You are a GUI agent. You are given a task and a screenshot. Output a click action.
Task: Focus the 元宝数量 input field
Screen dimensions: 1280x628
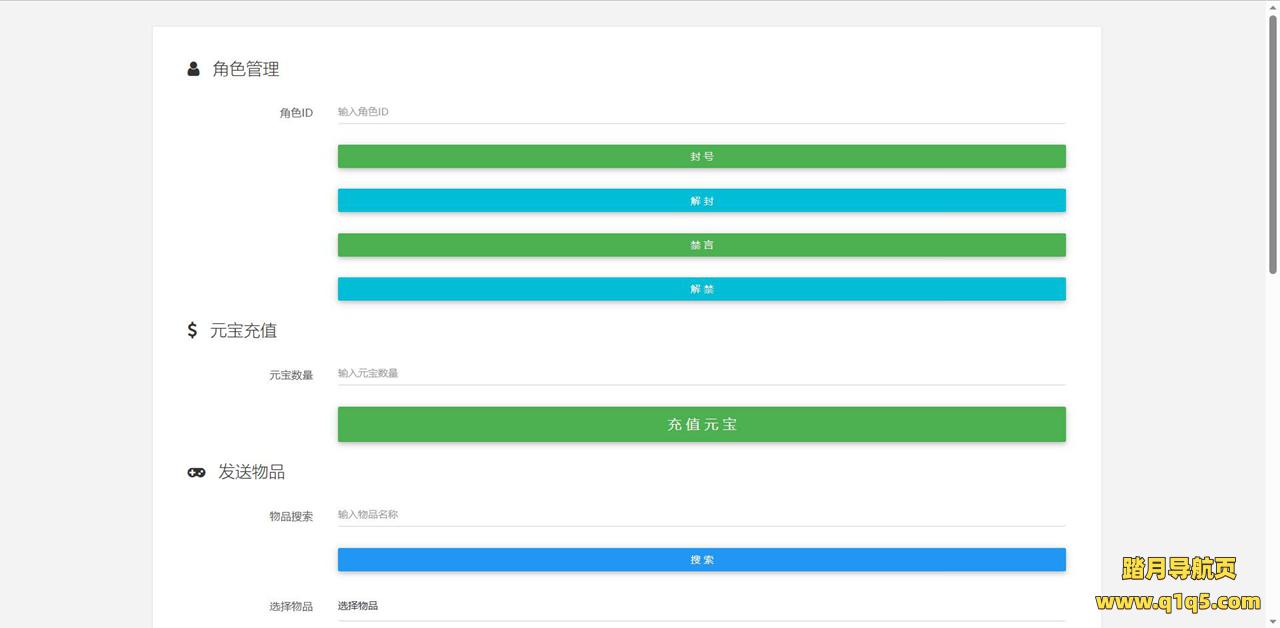pos(701,373)
